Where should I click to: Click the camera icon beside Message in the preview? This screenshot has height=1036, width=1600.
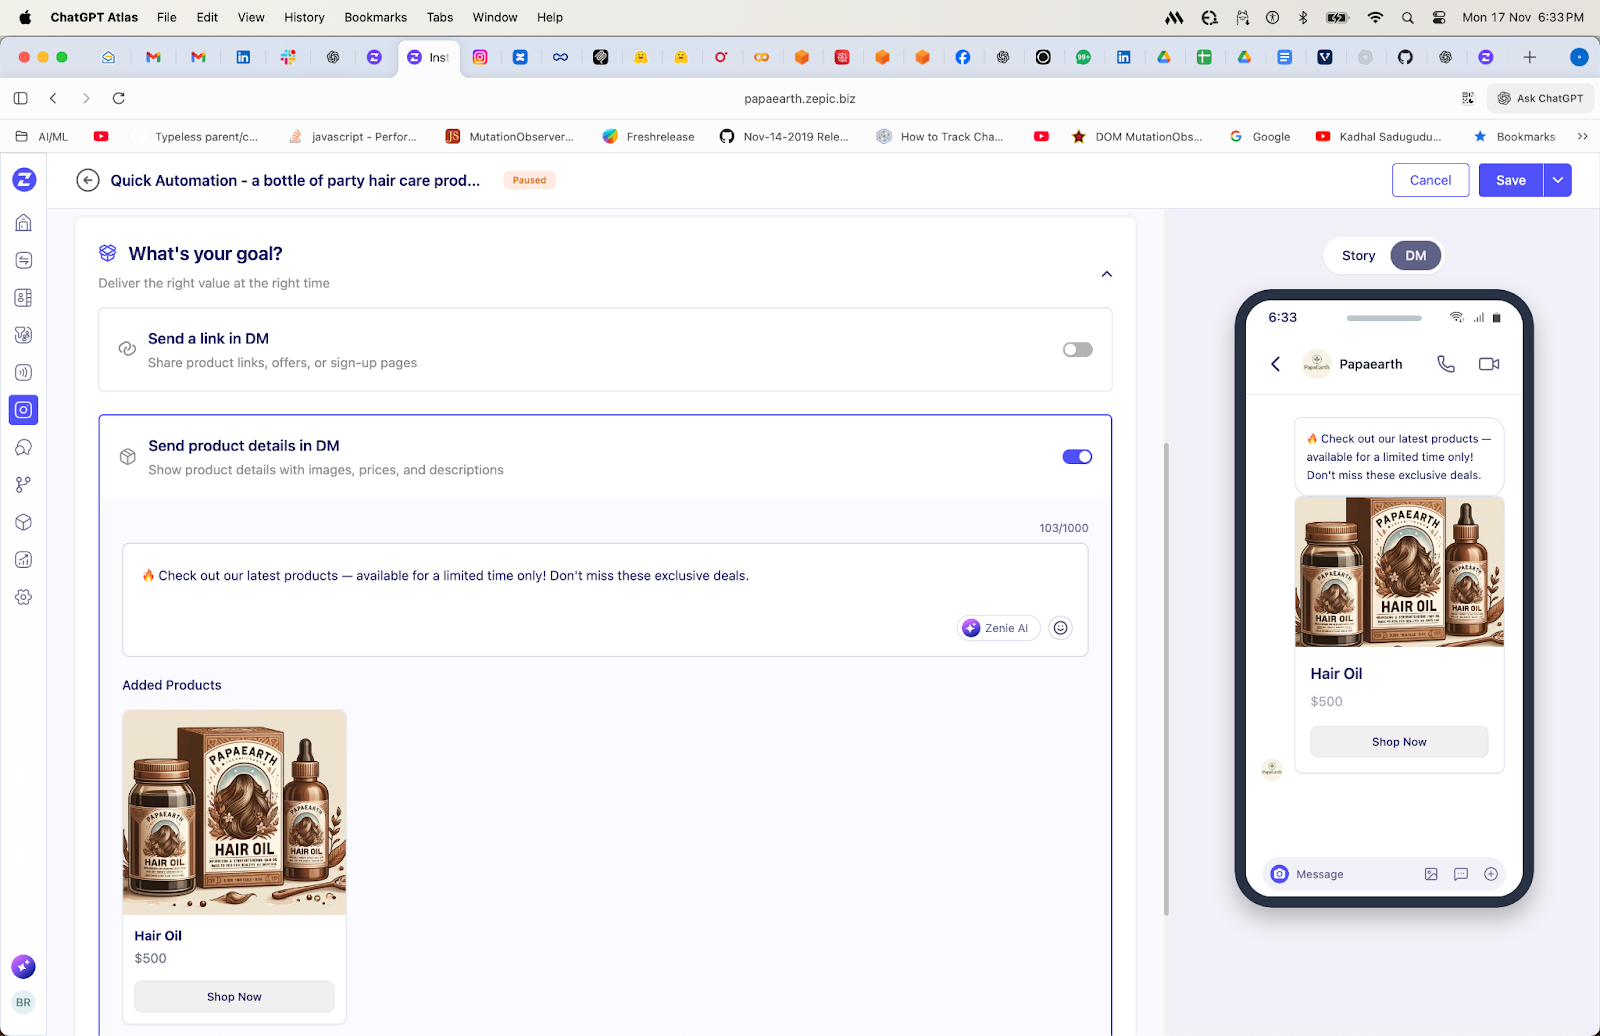pos(1280,874)
